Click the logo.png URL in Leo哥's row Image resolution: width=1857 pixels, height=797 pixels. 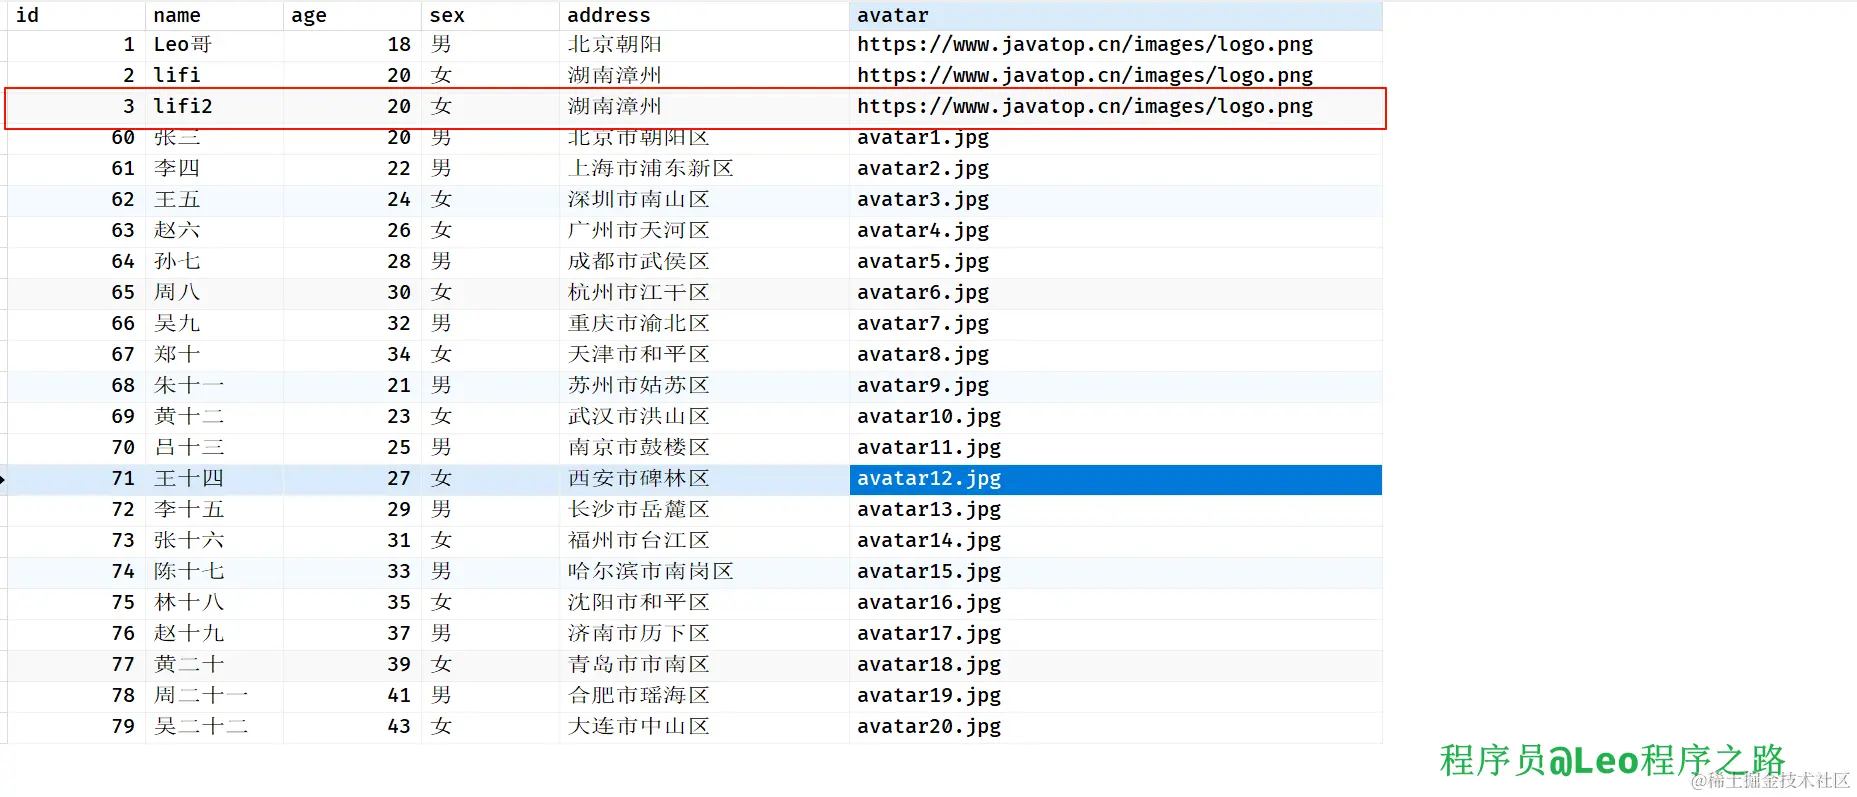[1085, 45]
